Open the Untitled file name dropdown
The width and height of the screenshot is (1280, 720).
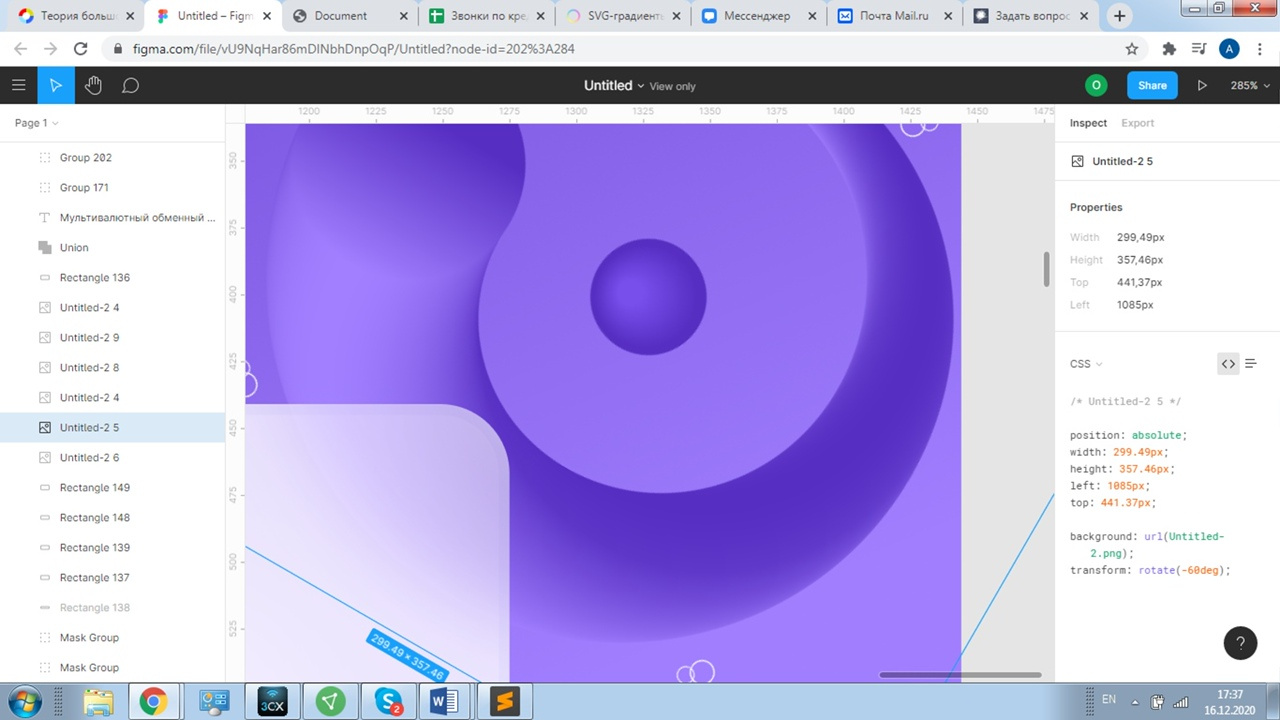pyautogui.click(x=614, y=86)
